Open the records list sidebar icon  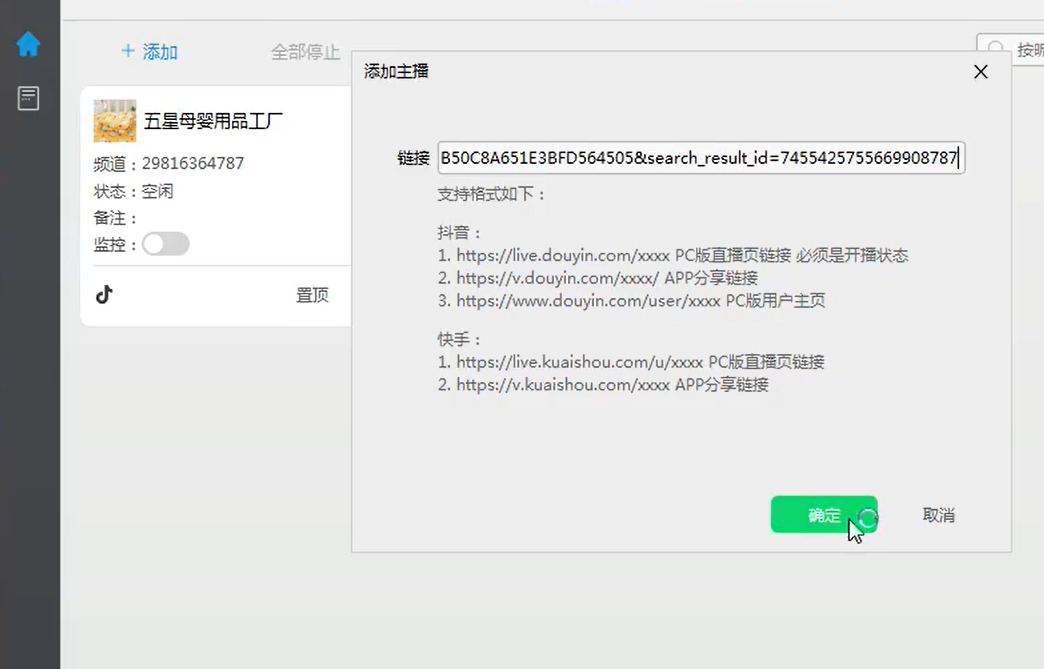coord(28,99)
